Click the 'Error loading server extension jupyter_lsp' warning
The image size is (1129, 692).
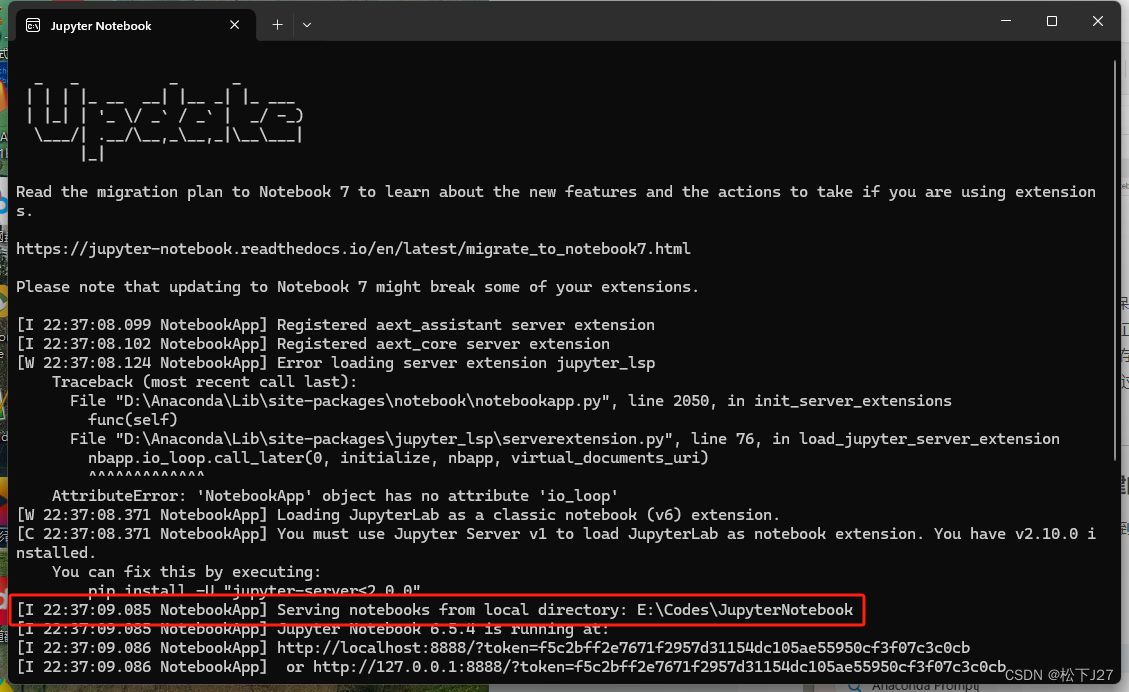click(336, 363)
